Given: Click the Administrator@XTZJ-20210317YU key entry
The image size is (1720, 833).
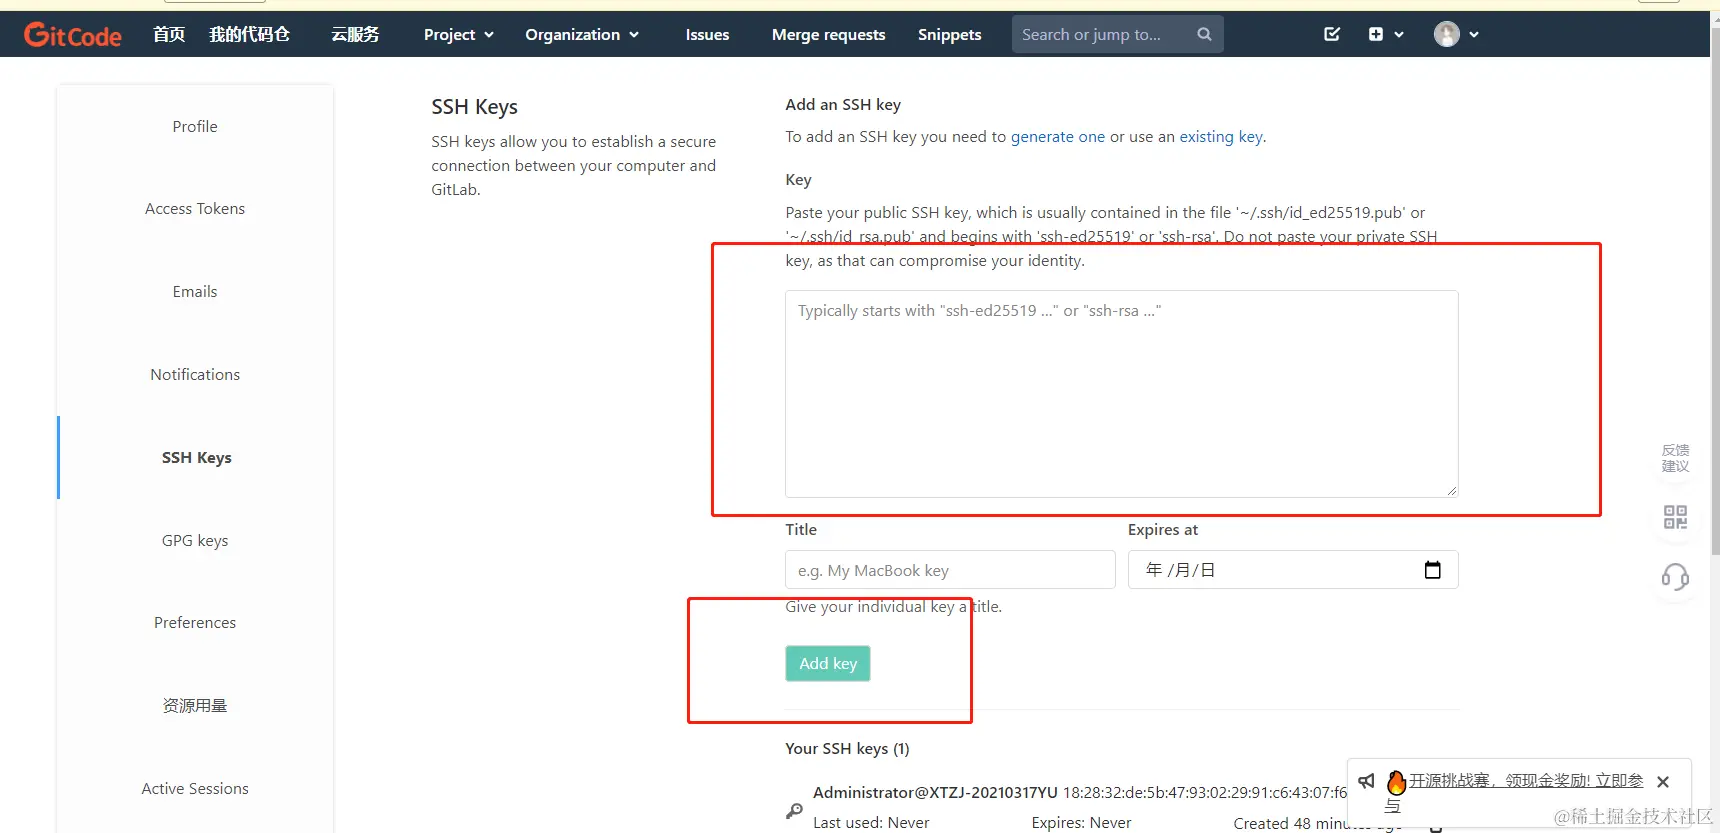Looking at the screenshot, I should [935, 792].
